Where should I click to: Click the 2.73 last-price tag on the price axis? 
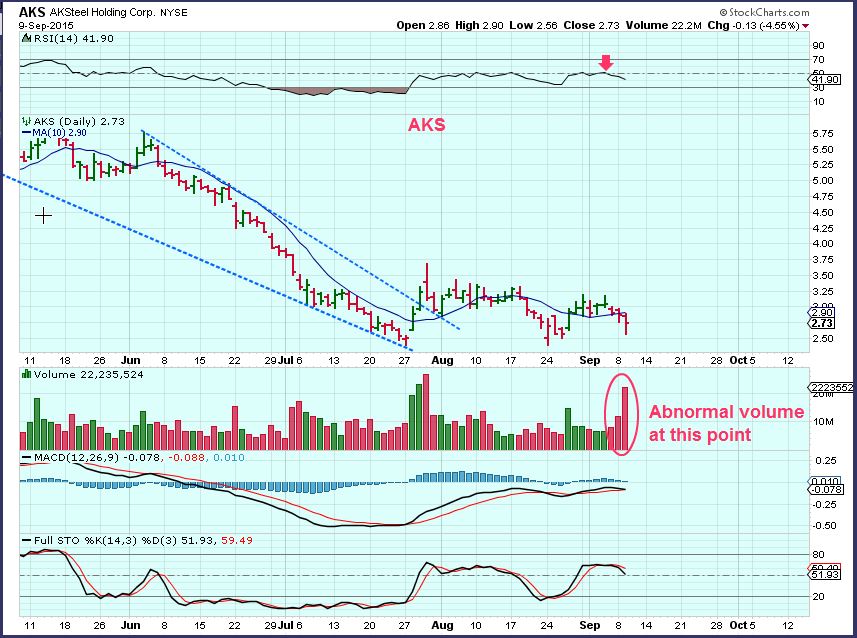click(822, 323)
